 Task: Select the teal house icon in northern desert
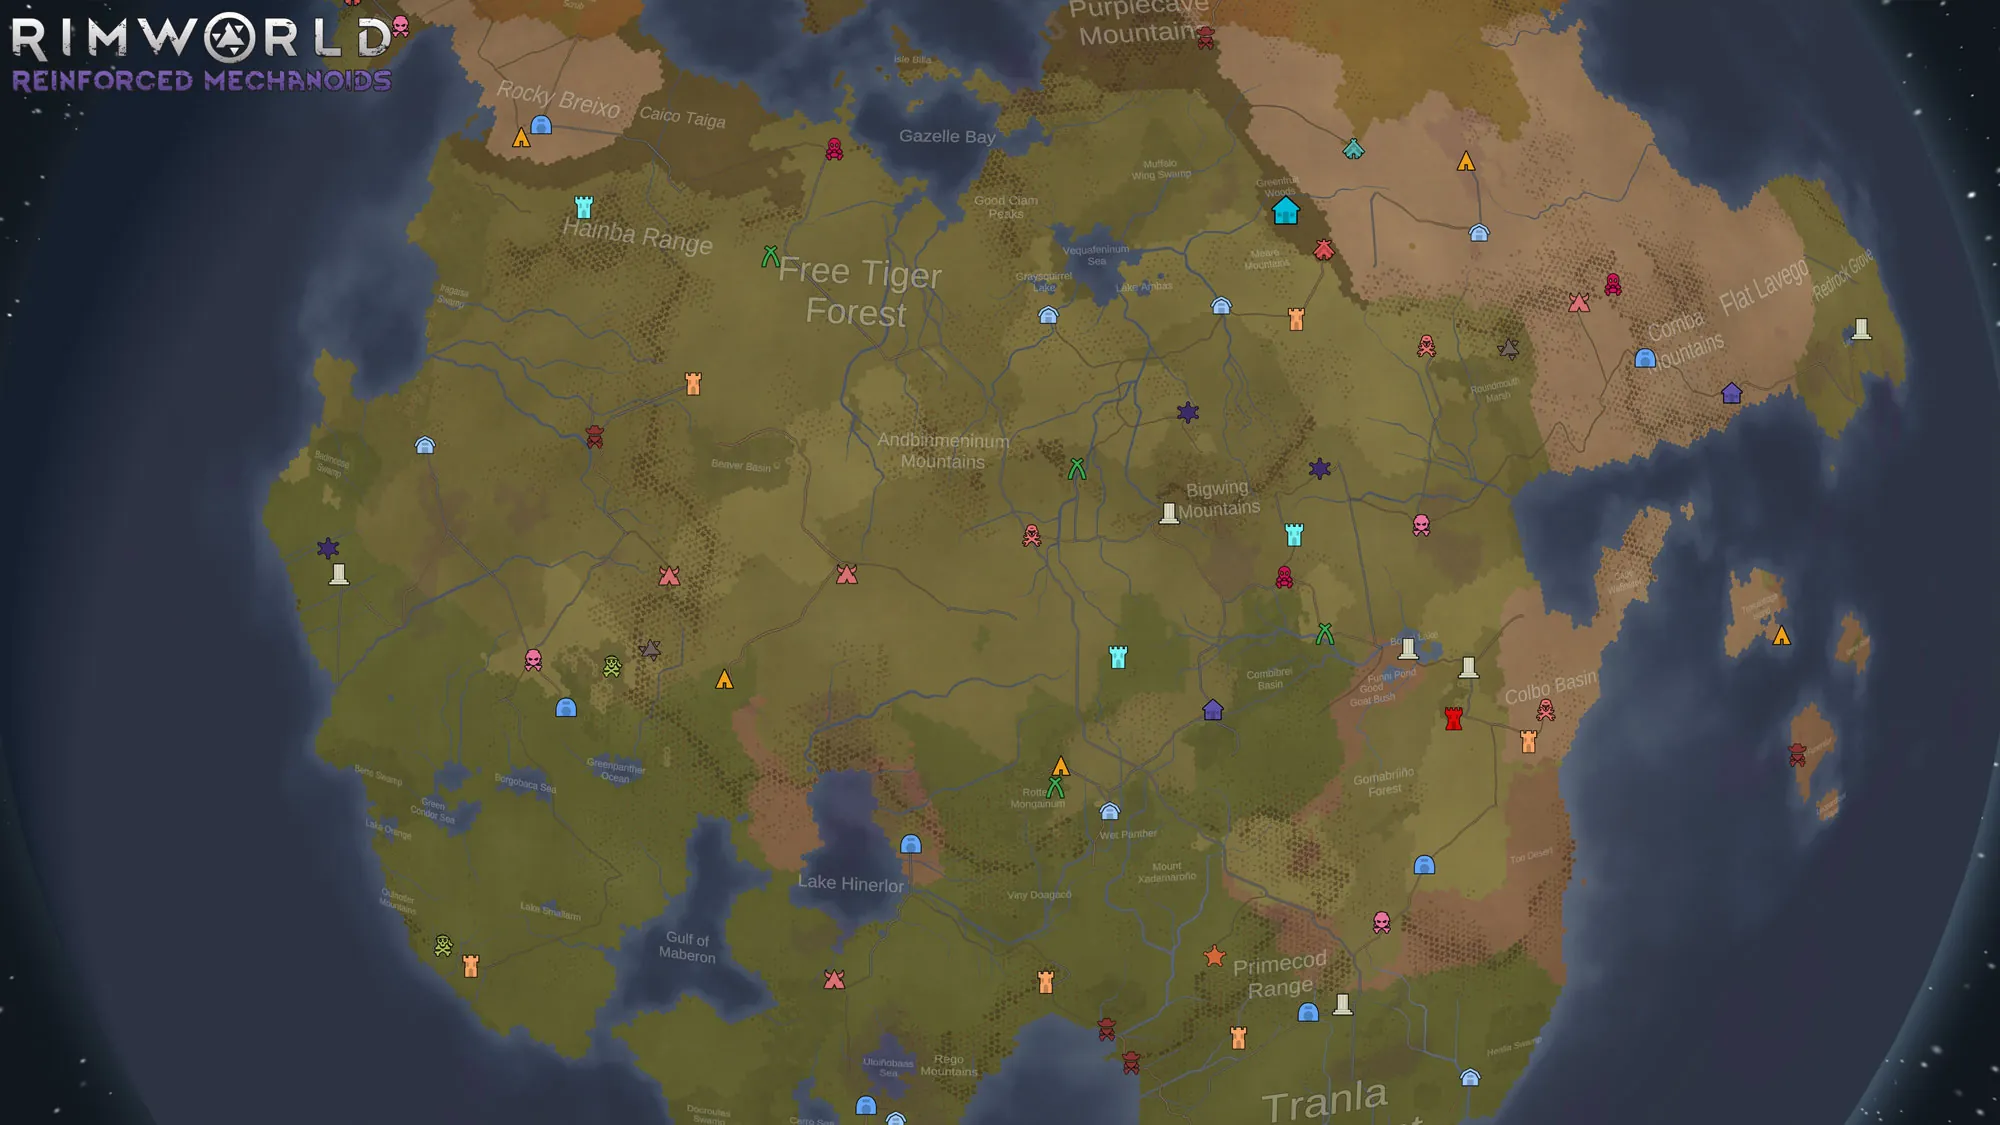point(1353,149)
